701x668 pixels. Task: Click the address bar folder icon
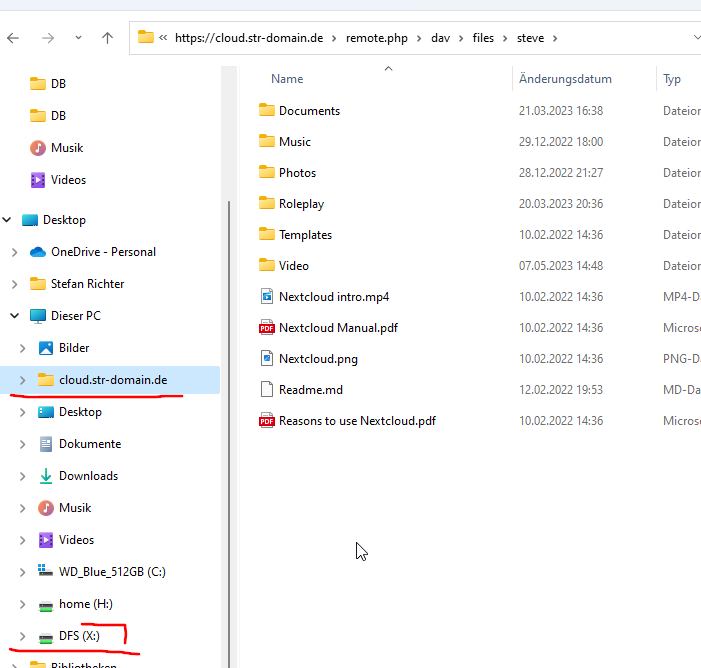(146, 37)
